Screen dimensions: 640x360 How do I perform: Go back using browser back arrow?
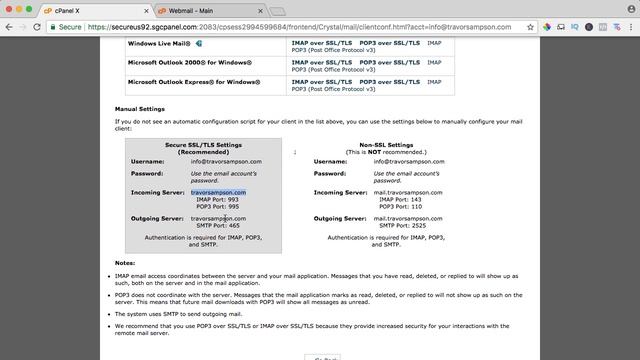point(9,27)
